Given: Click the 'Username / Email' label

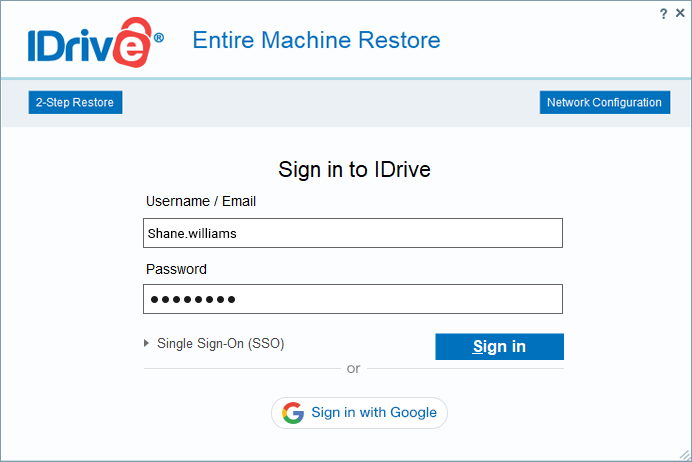Looking at the screenshot, I should pyautogui.click(x=201, y=201).
